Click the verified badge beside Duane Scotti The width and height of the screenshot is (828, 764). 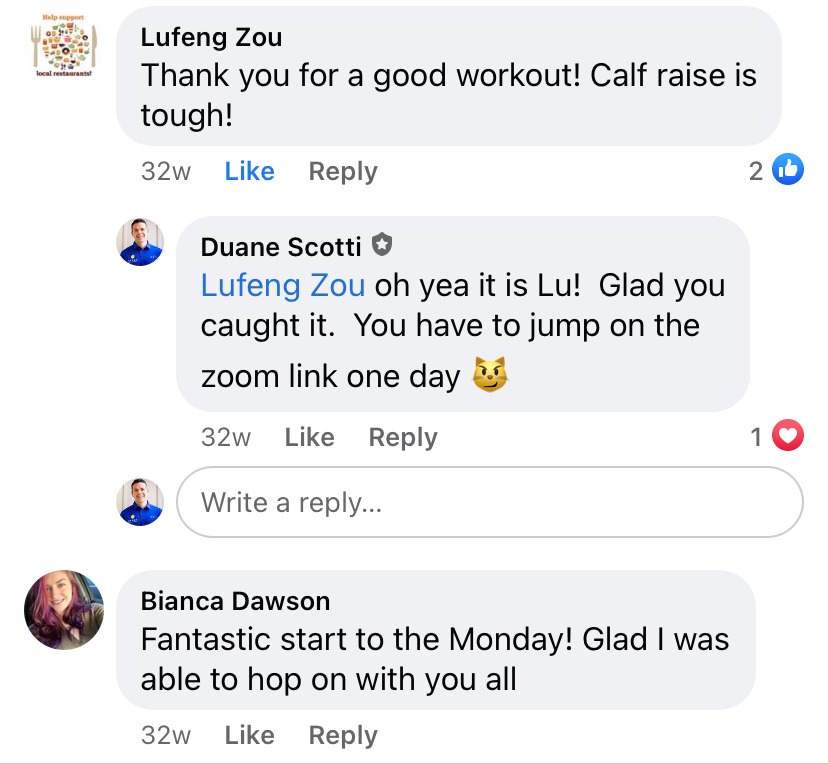tap(381, 245)
